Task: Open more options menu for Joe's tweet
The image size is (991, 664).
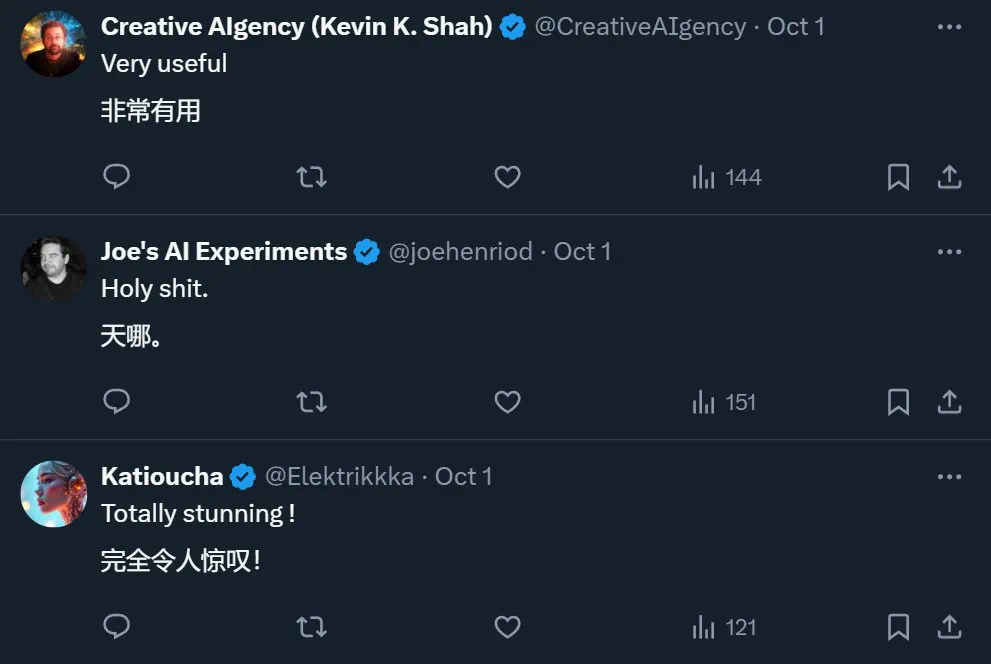Action: (x=949, y=251)
